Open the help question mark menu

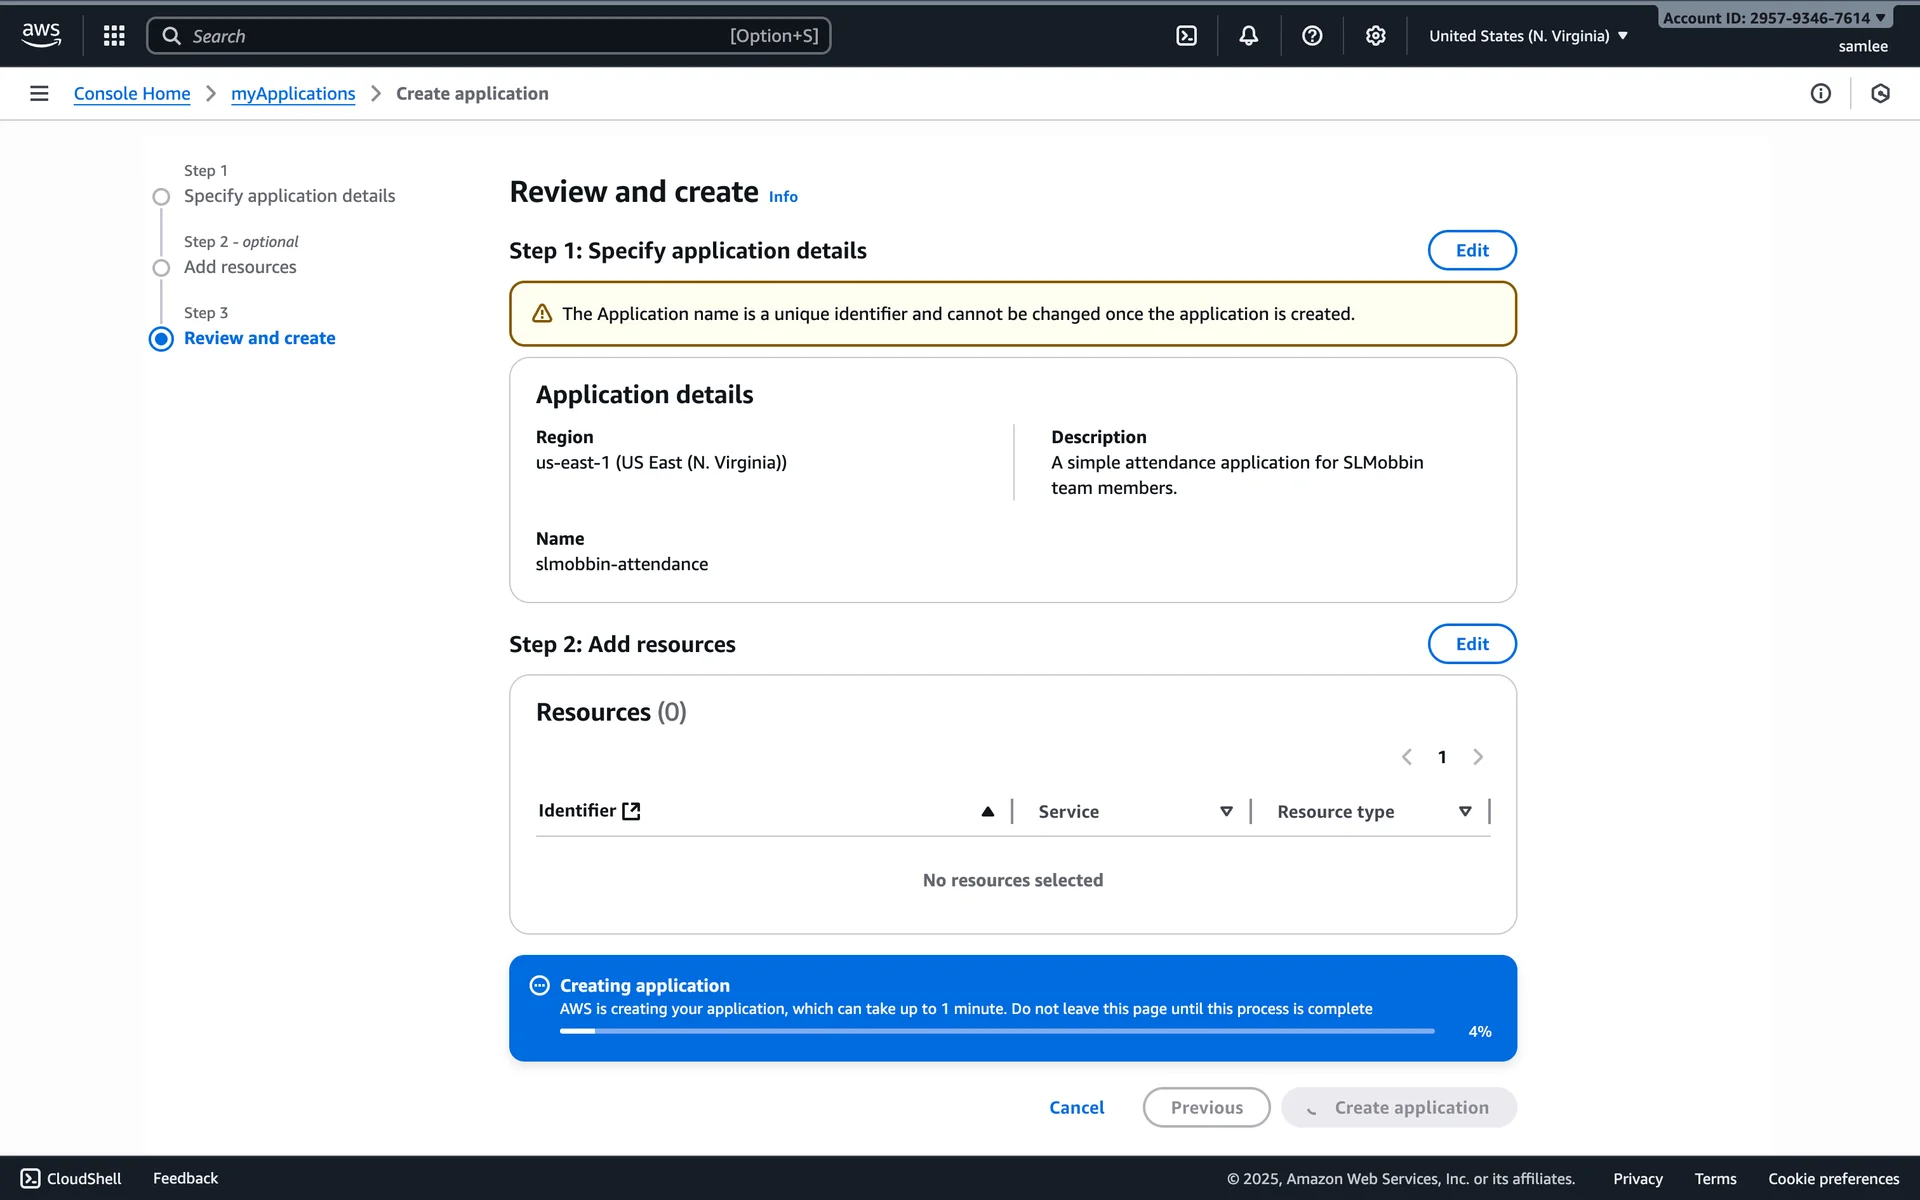(x=1312, y=36)
